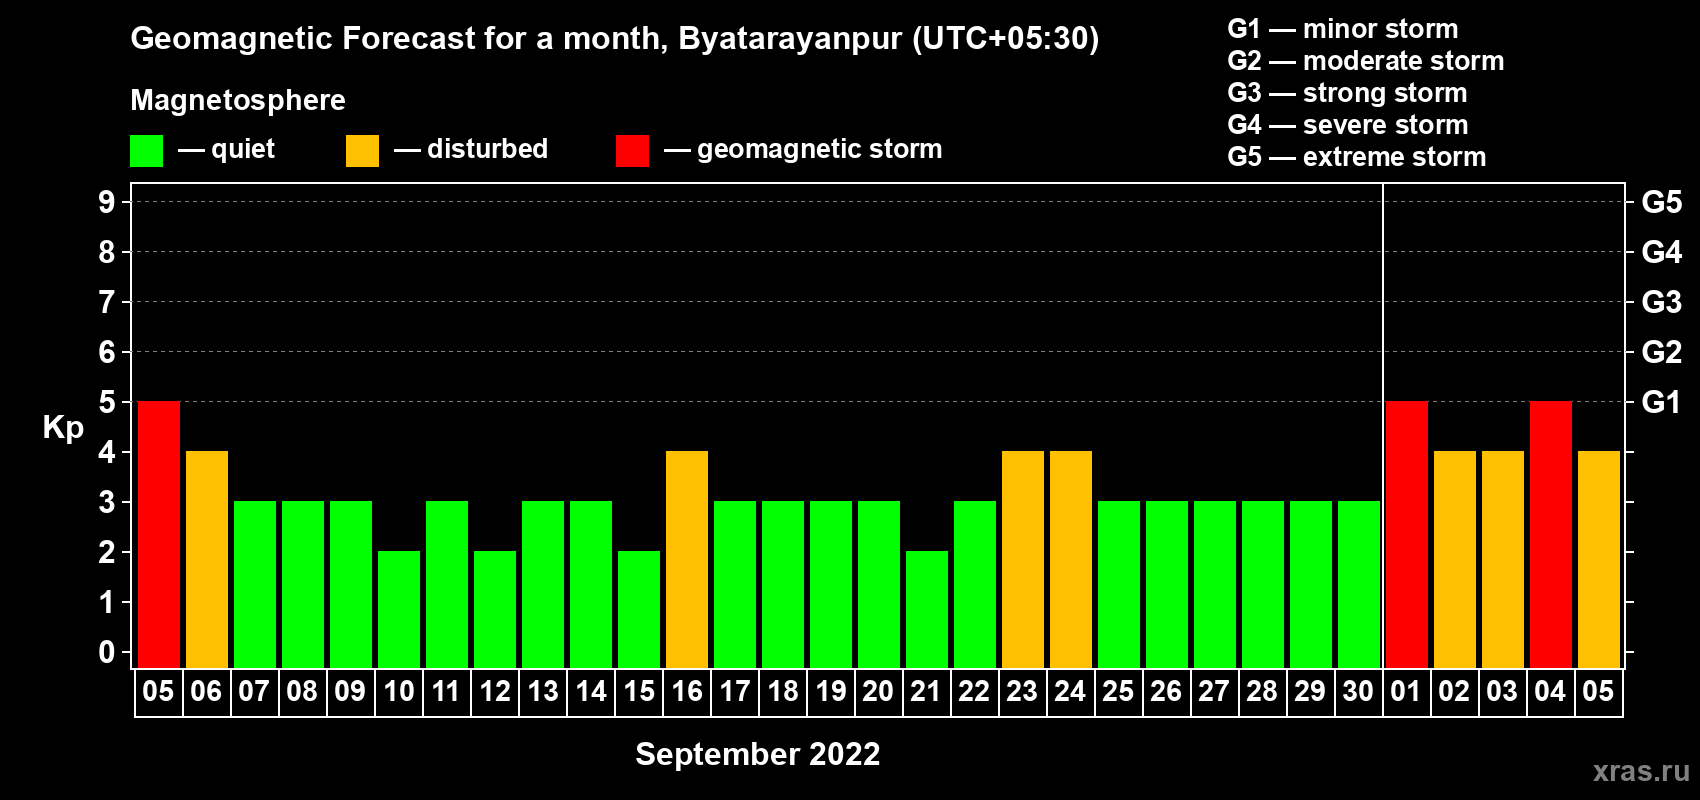Image resolution: width=1700 pixels, height=800 pixels.
Task: Click the 'disturbed' legend text
Action: tap(488, 149)
